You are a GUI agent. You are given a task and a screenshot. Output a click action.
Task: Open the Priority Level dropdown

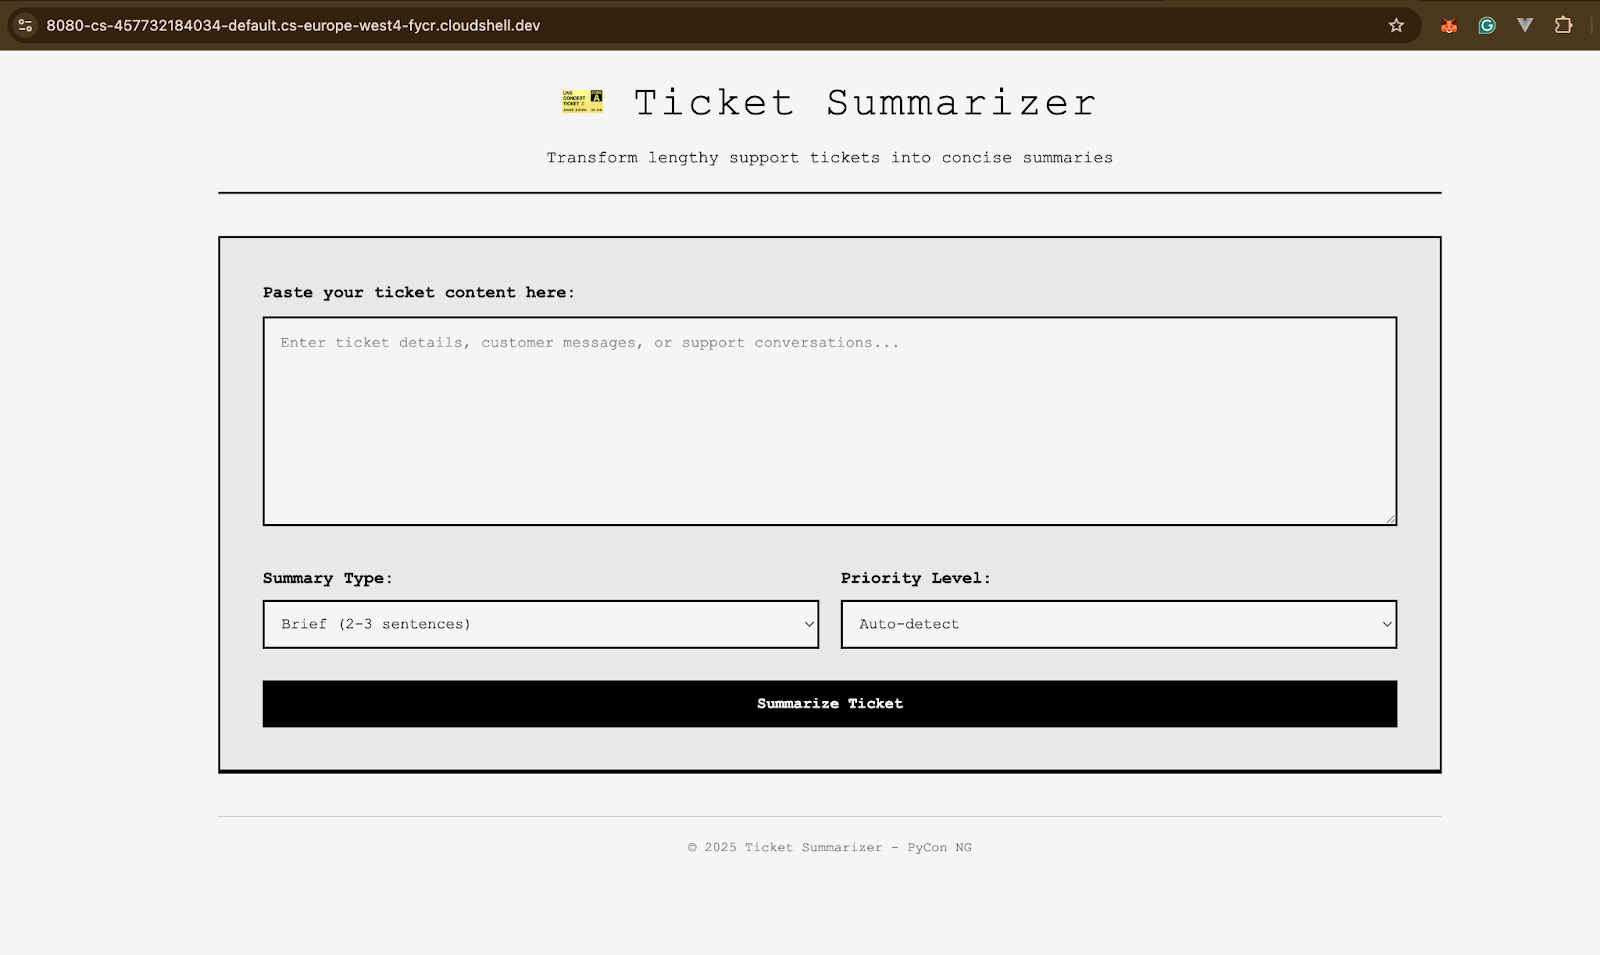[1118, 624]
